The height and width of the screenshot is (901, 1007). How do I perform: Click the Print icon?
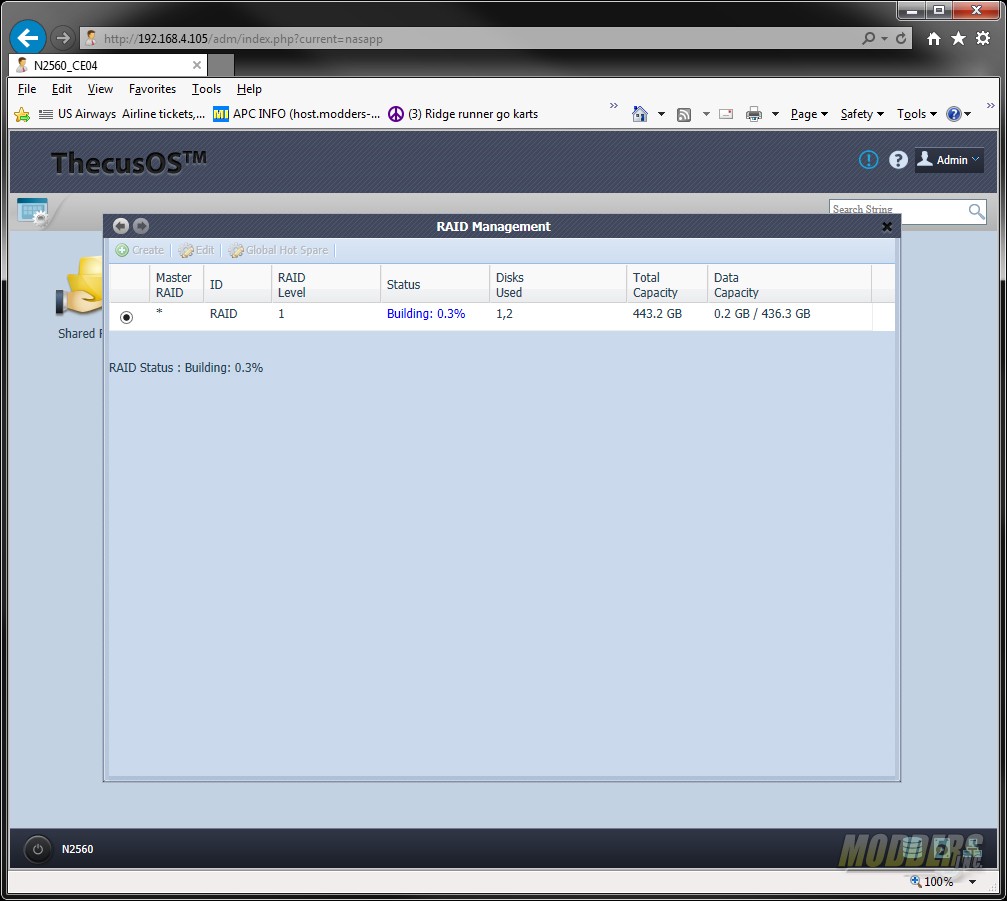point(753,114)
